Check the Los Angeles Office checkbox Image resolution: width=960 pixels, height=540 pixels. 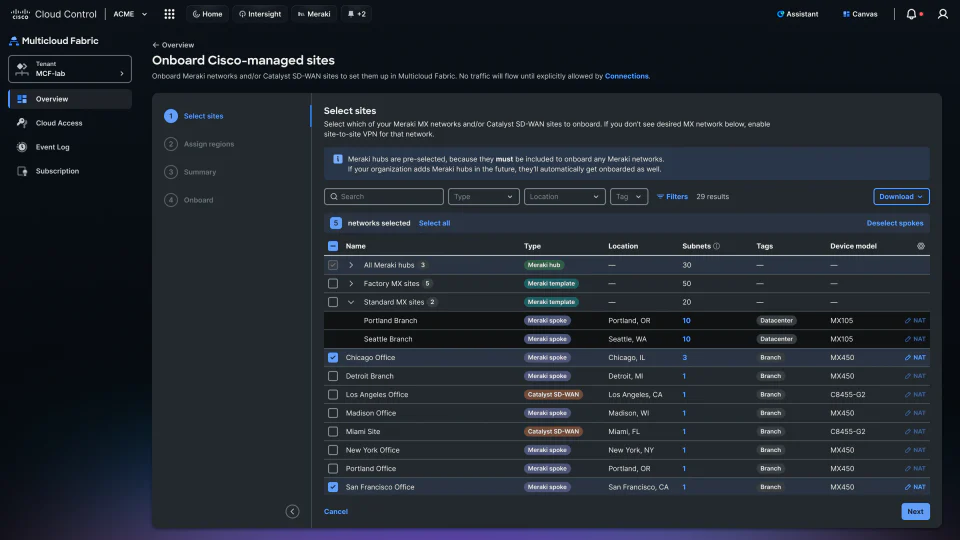[333, 395]
